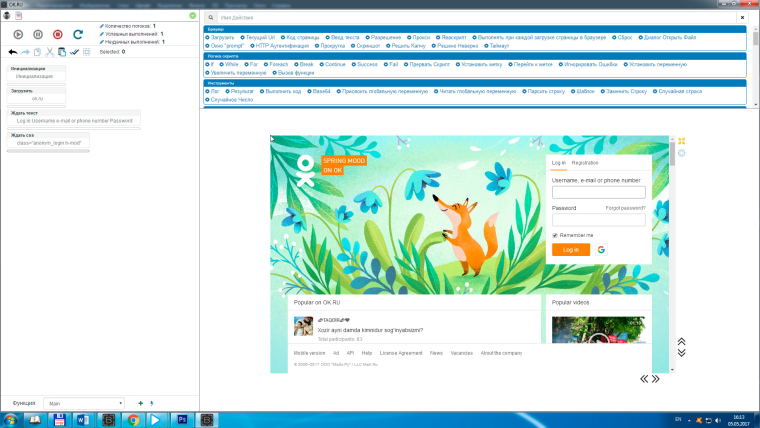Toggle the Remember me checkbox

[x=555, y=235]
